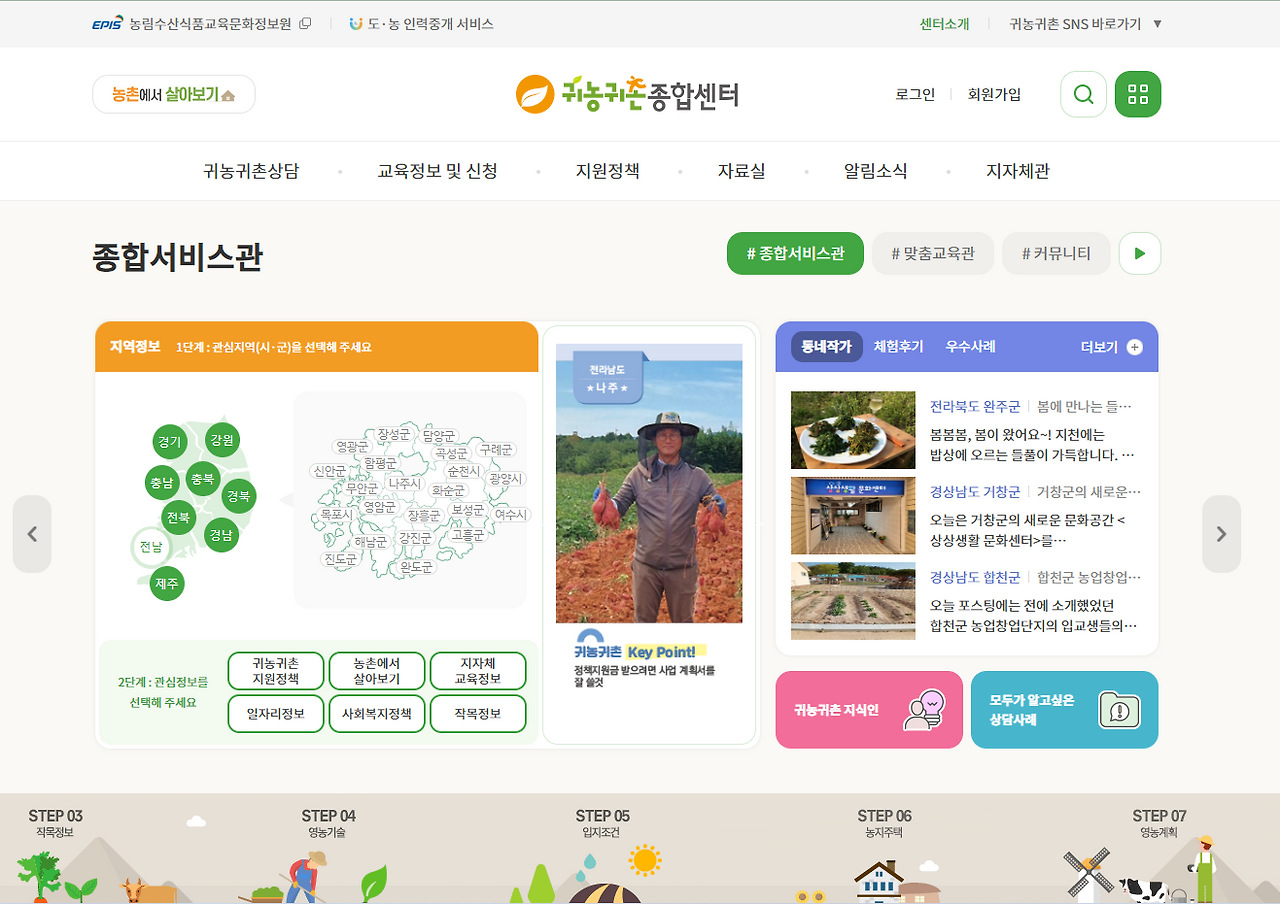The height and width of the screenshot is (904, 1280).
Task: Open the 자료실 menu
Action: pyautogui.click(x=741, y=171)
